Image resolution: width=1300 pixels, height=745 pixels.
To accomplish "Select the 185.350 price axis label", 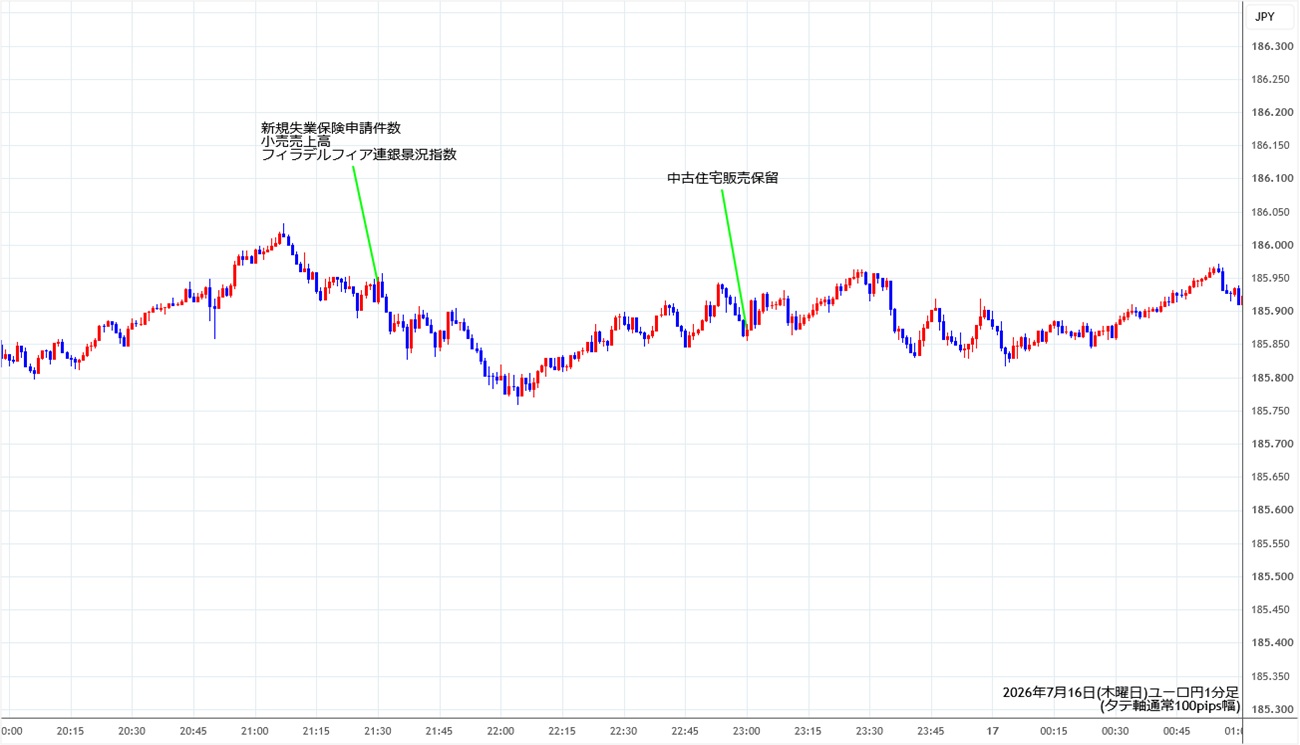I will pos(1270,676).
